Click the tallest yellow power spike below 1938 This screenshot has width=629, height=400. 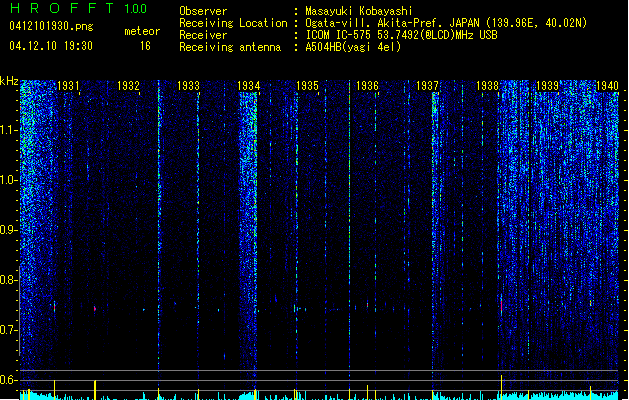coord(501,387)
